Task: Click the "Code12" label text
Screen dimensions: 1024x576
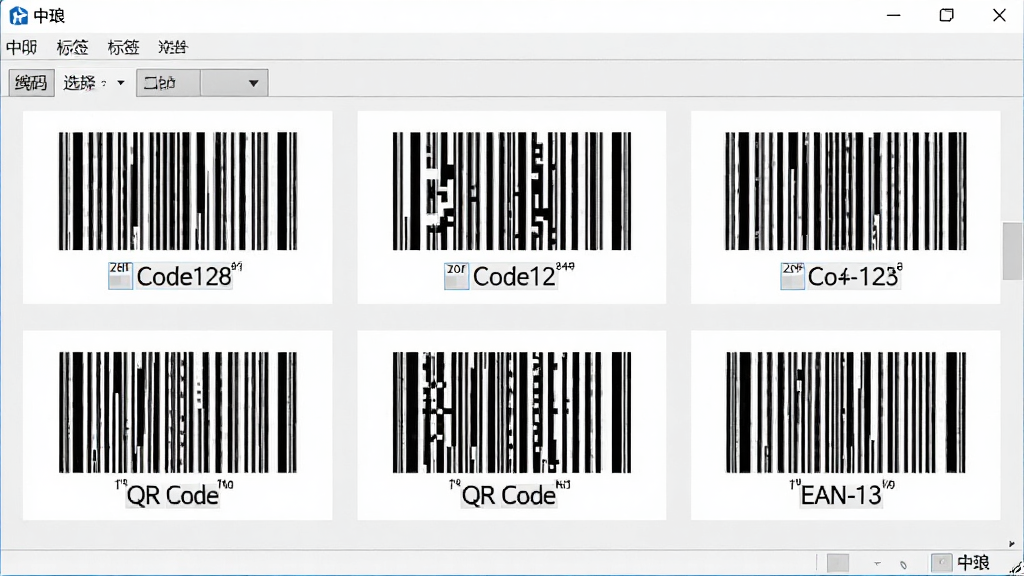Action: click(x=514, y=276)
